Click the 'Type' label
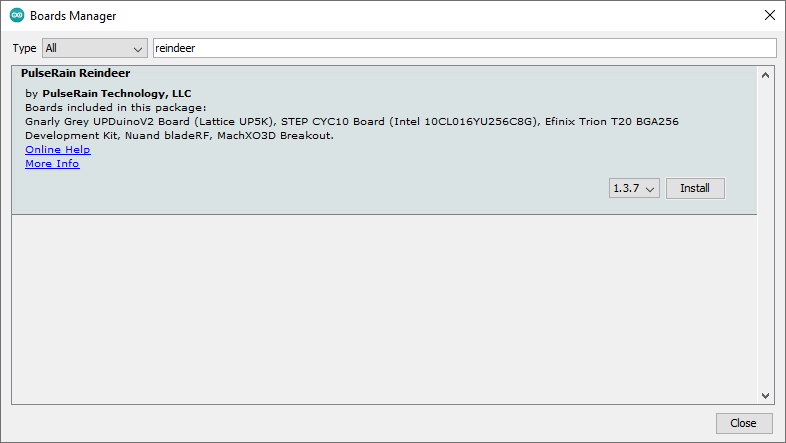Viewport: 786px width, 443px height. [24, 48]
